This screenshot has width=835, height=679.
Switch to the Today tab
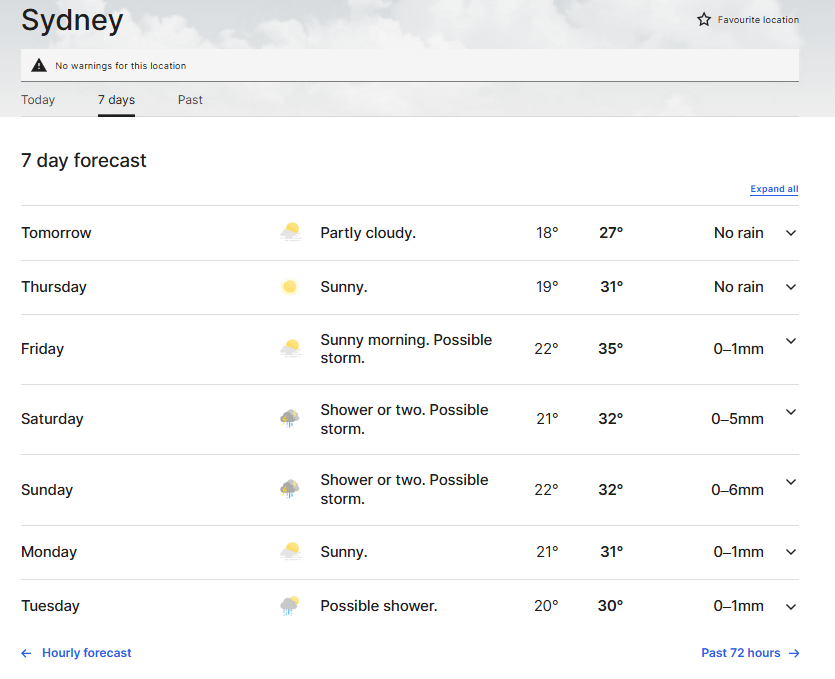(x=38, y=100)
